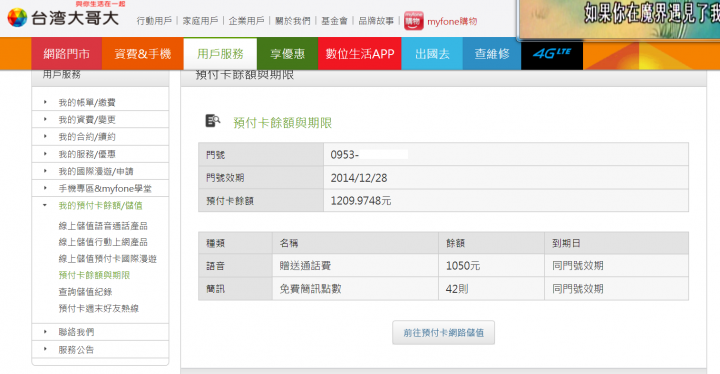This screenshot has width=720, height=374.
Task: Expand 手機專區&myfone學堂 sidebar item
Action: tap(105, 189)
